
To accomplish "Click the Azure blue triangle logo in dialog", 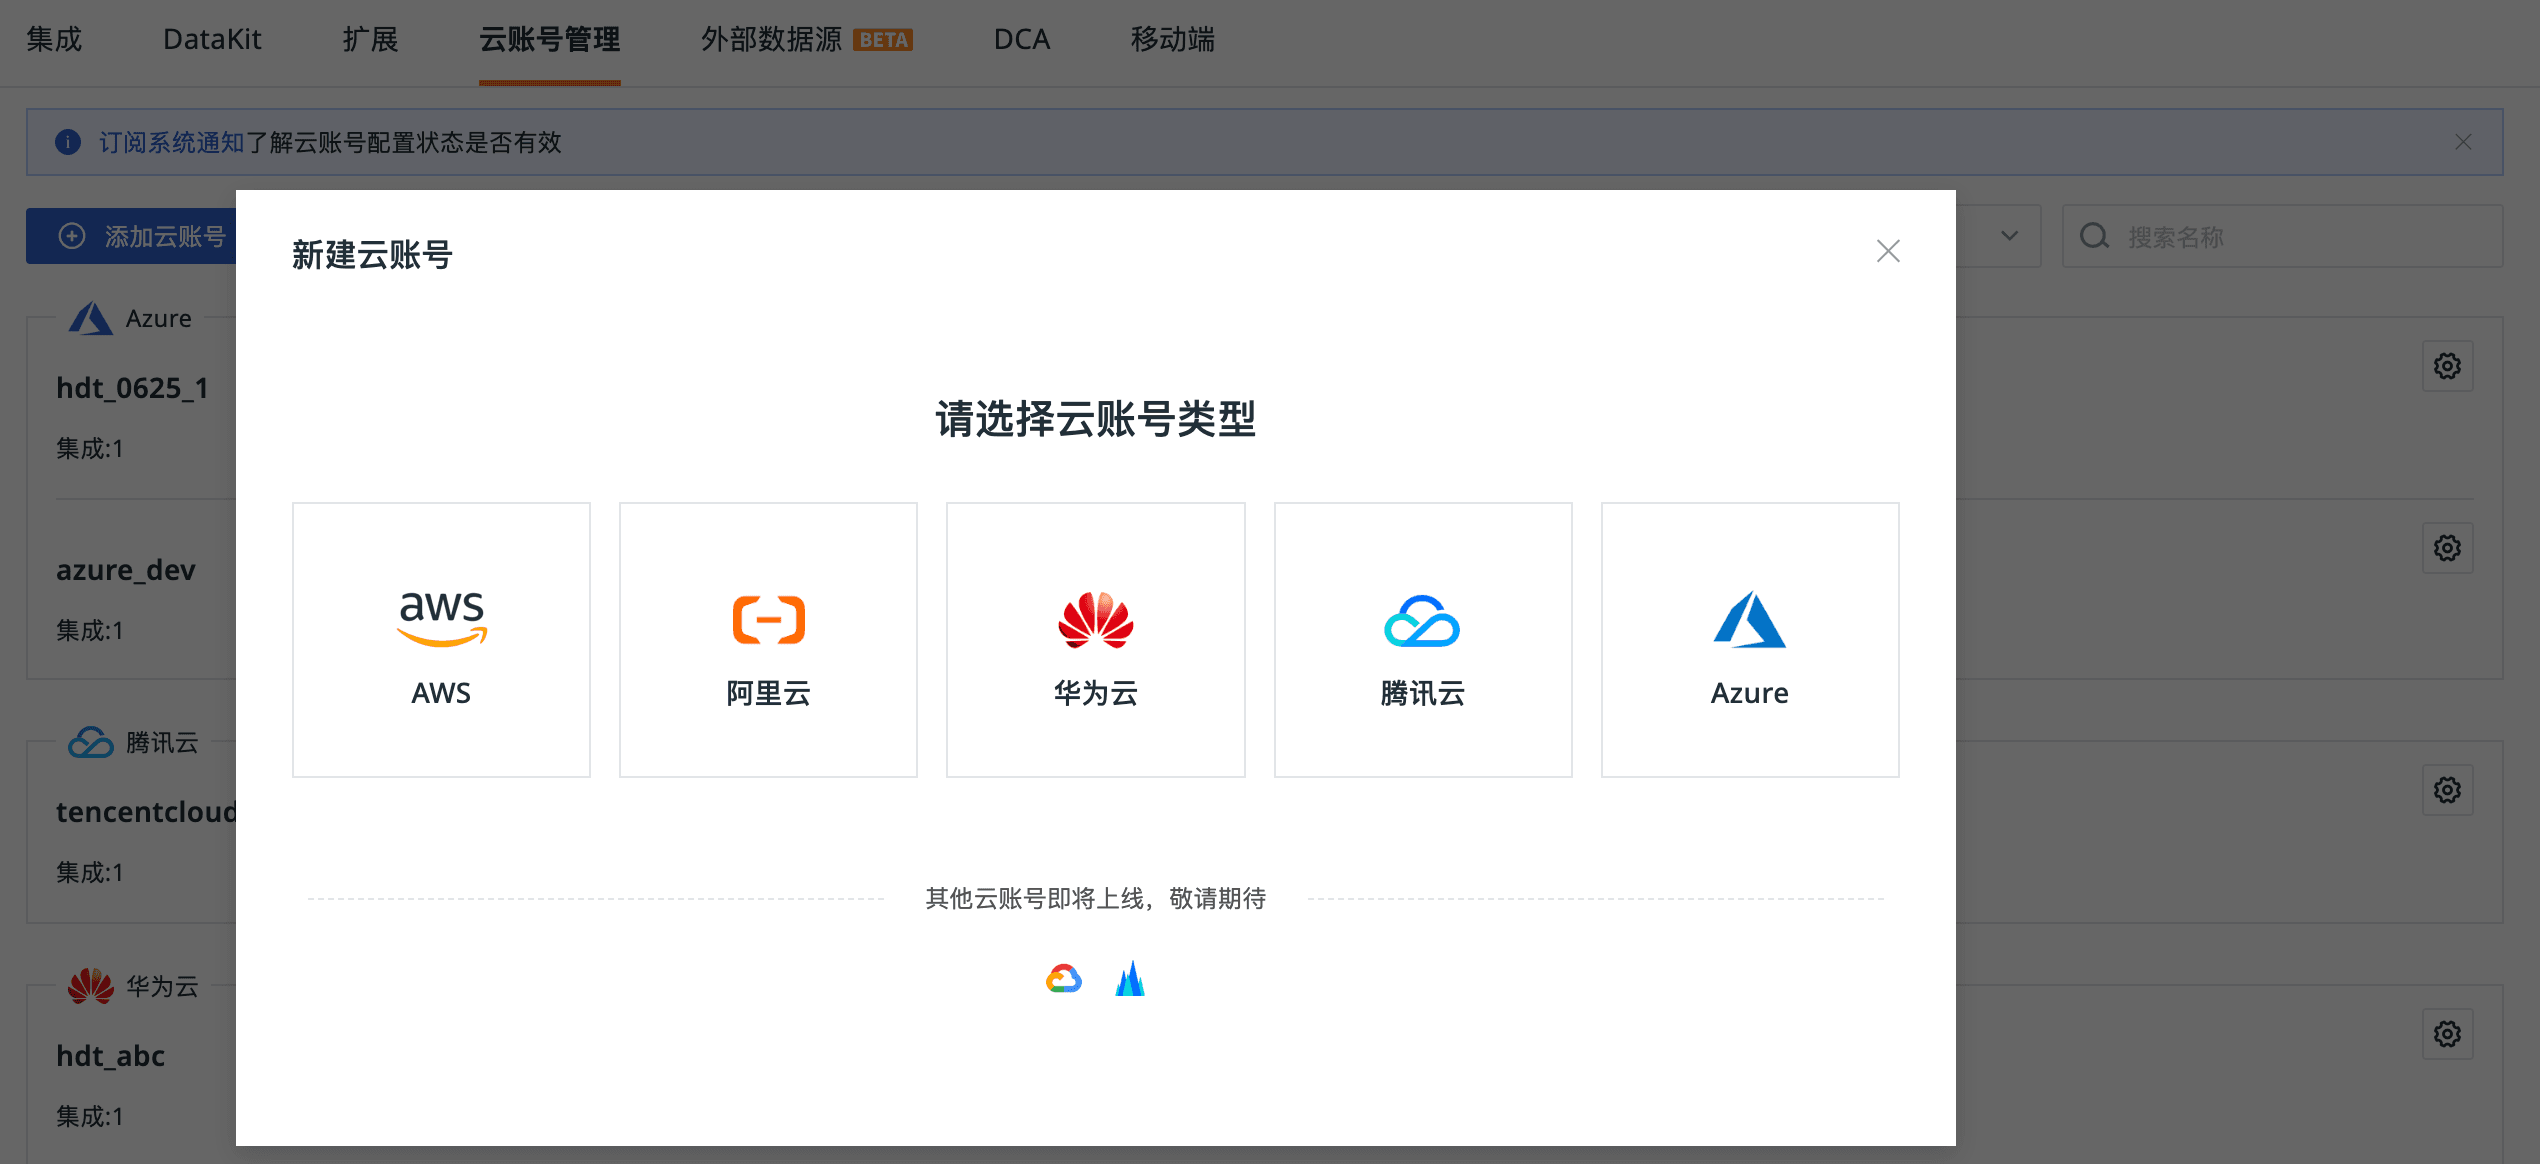I will (1749, 619).
